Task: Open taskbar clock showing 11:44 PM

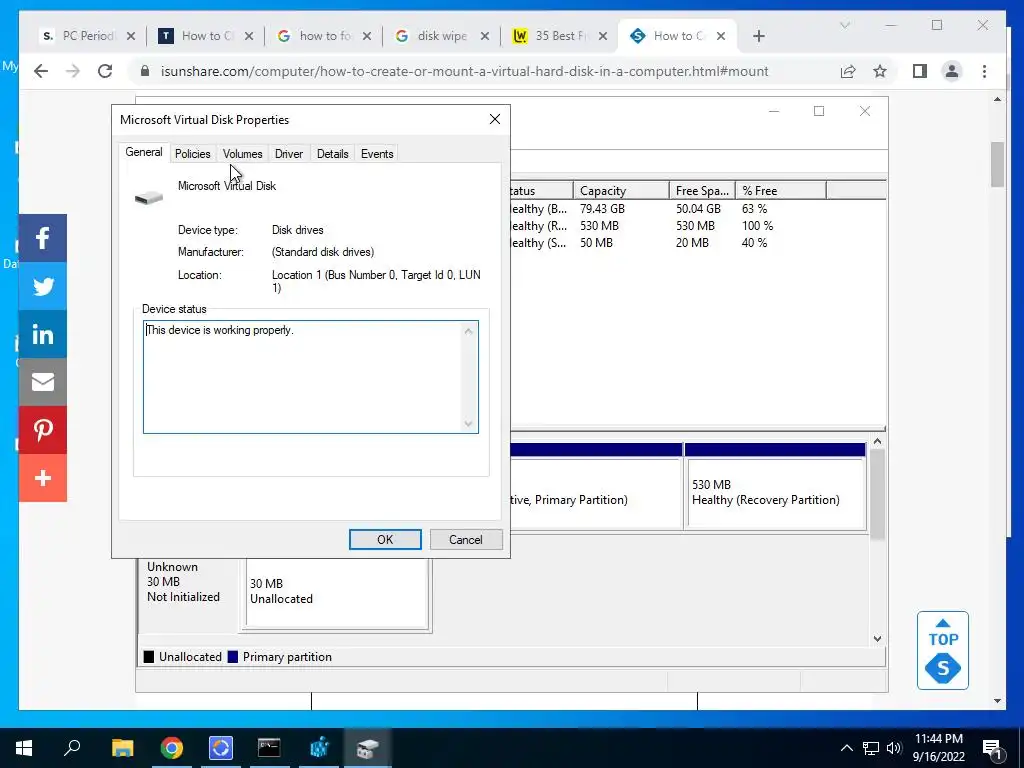Action: 938,748
